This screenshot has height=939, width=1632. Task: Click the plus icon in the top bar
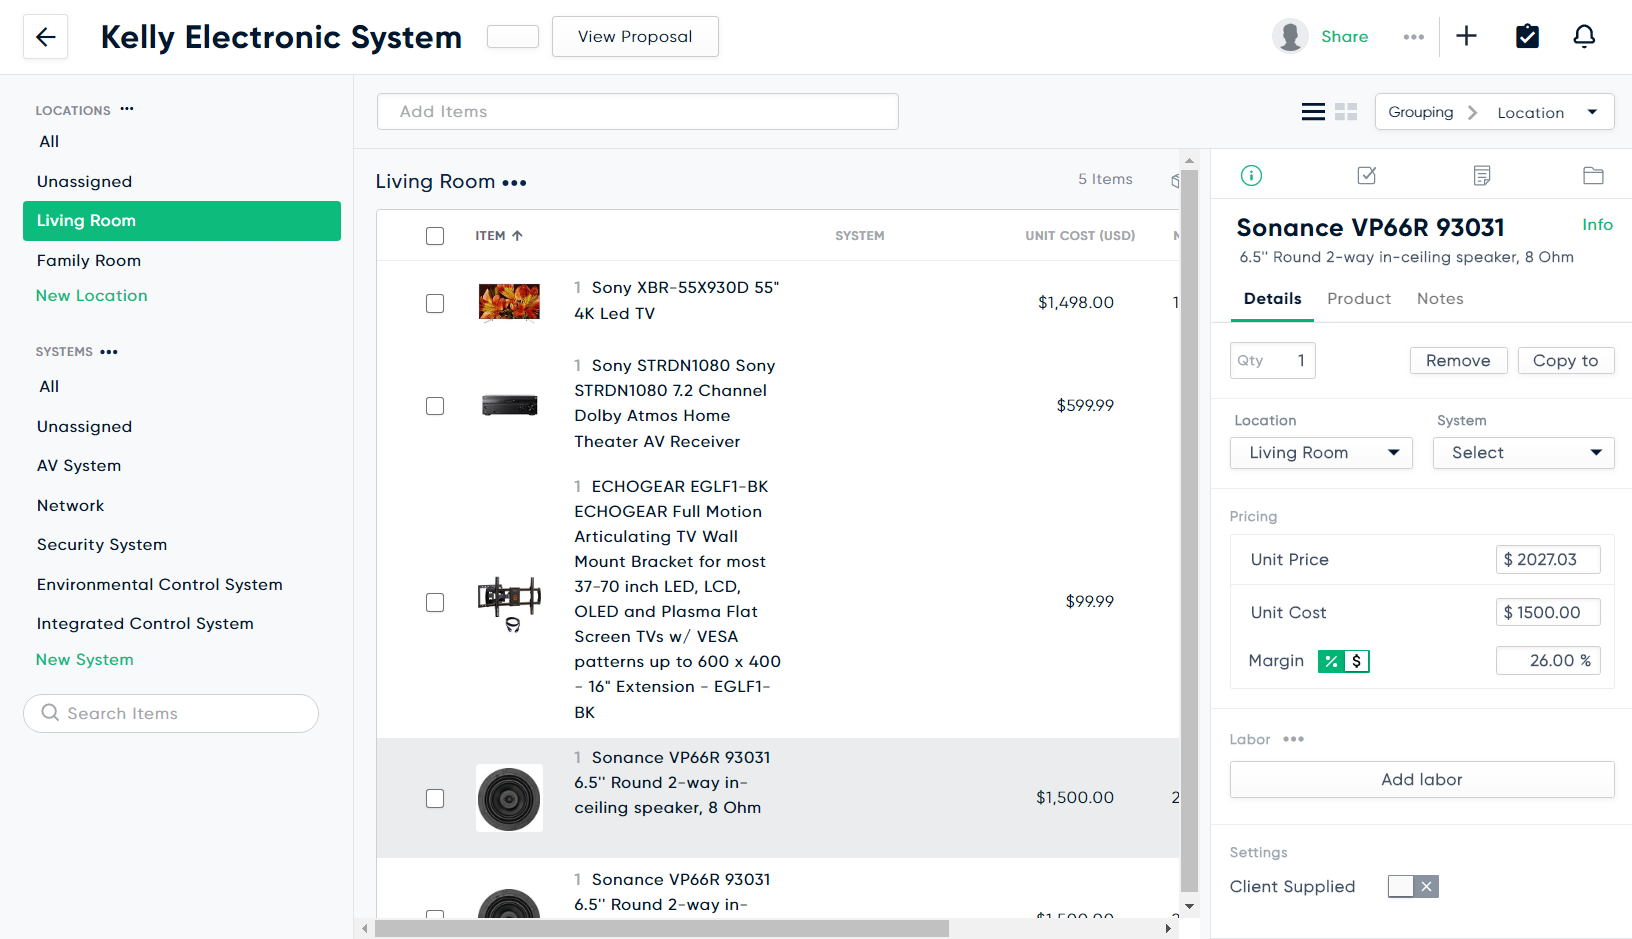[1466, 36]
